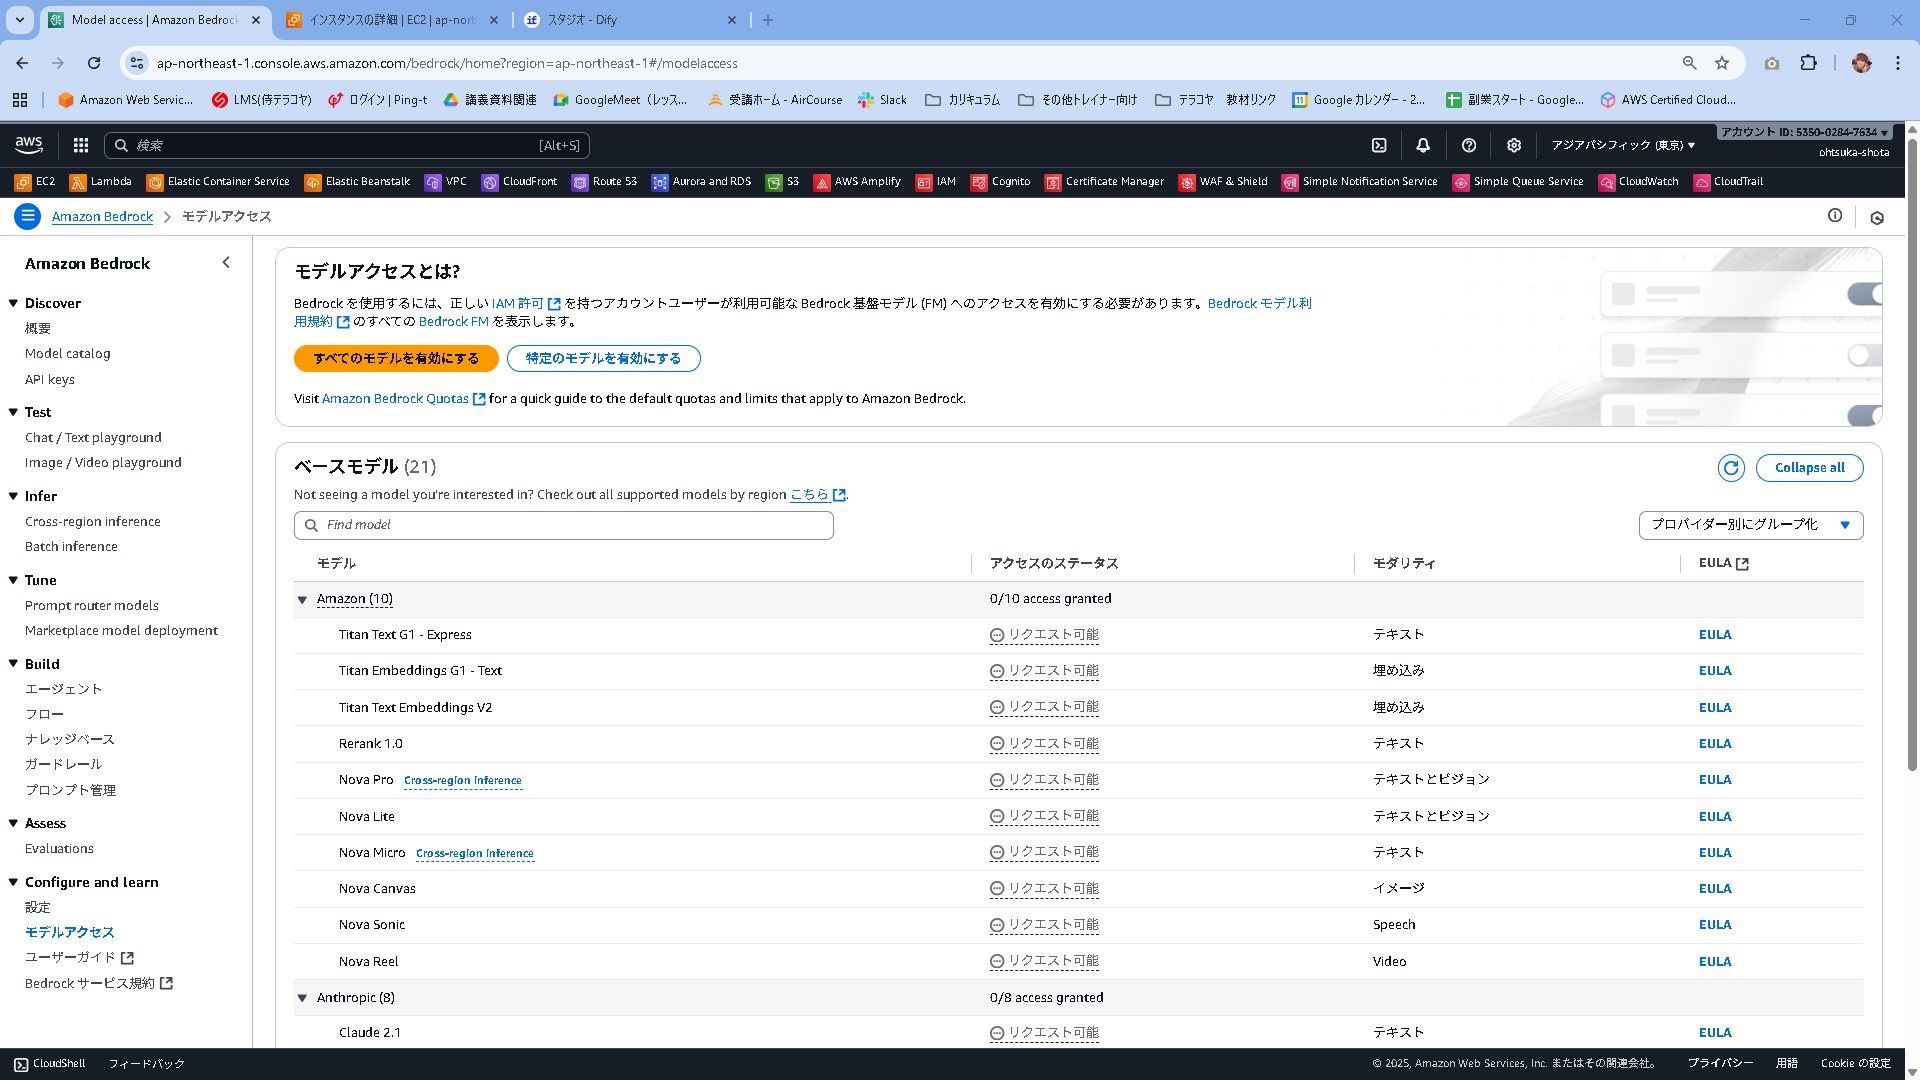Image resolution: width=1920 pixels, height=1080 pixels.
Task: Collapse the Anthropic models group
Action: [x=302, y=997]
